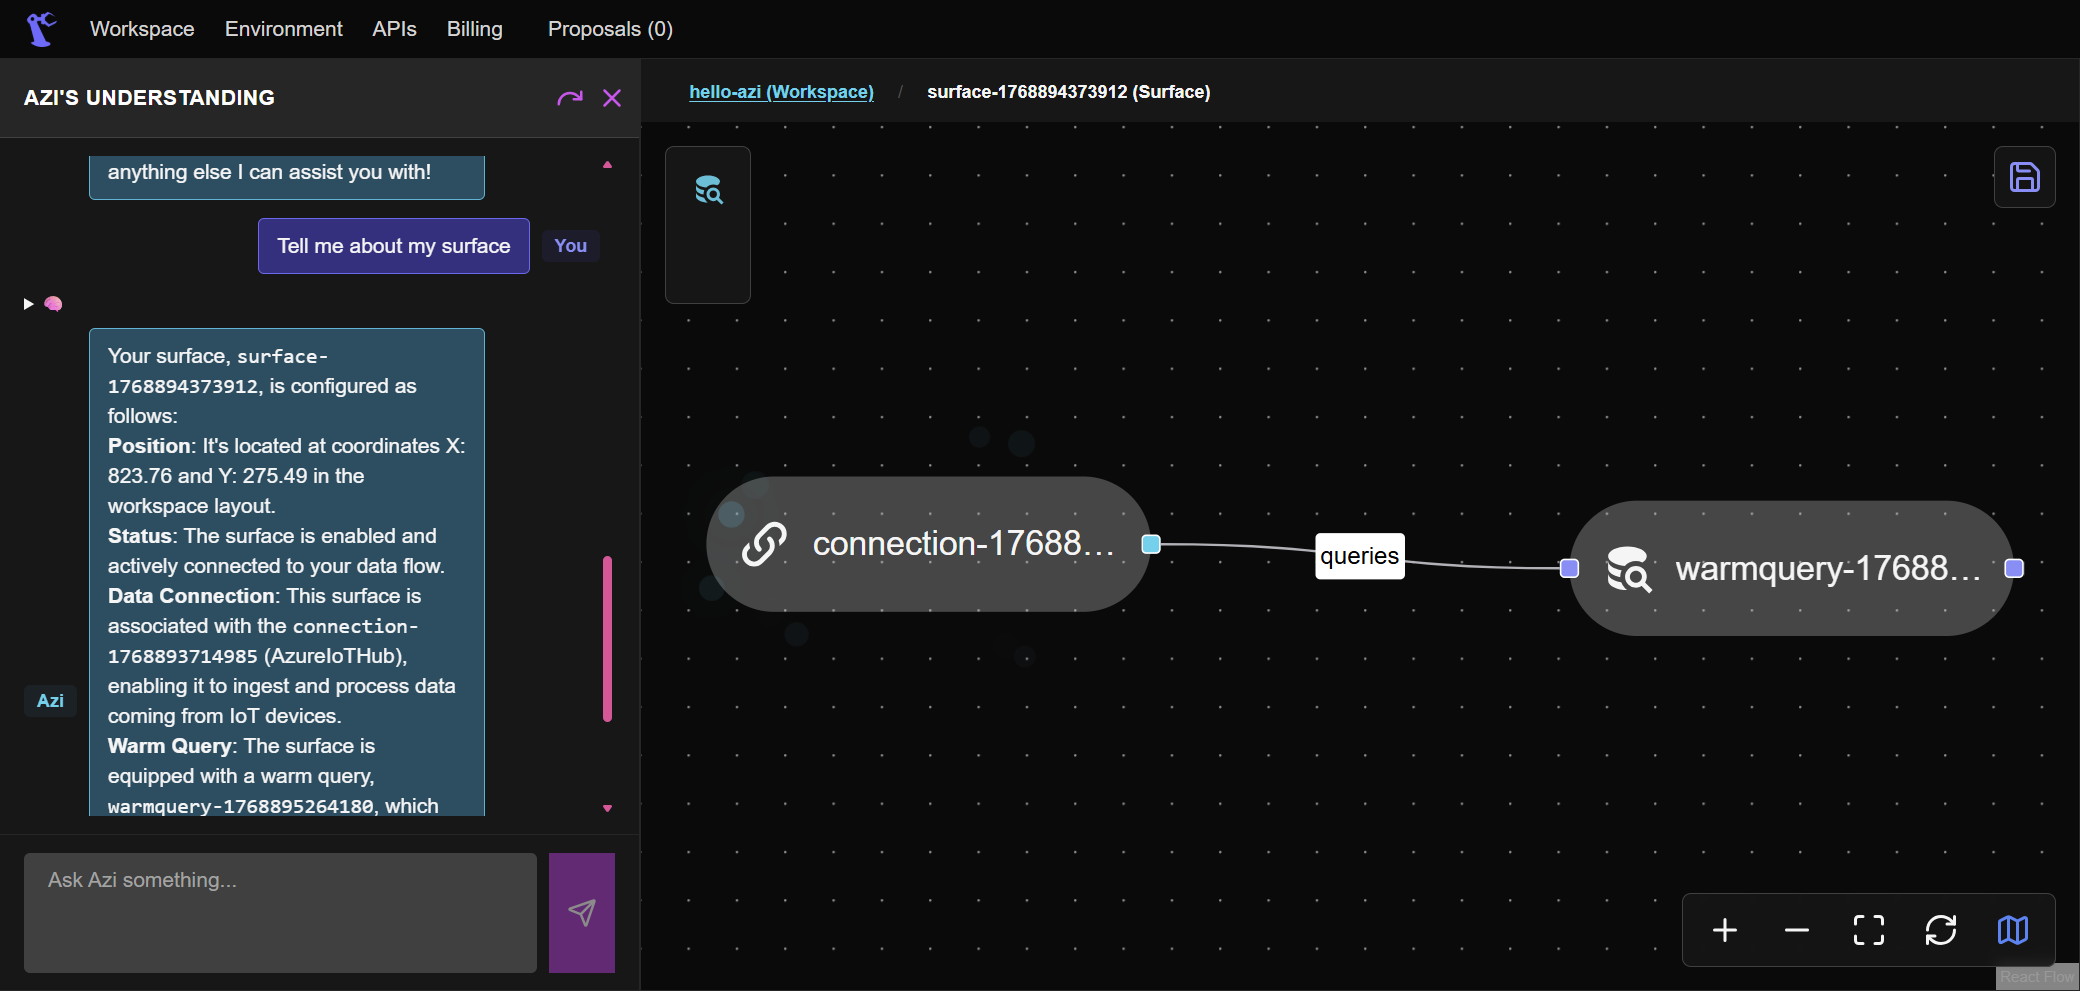Click the database search icon on warmquery node
Viewport: 2080px width, 991px height.
1628,569
